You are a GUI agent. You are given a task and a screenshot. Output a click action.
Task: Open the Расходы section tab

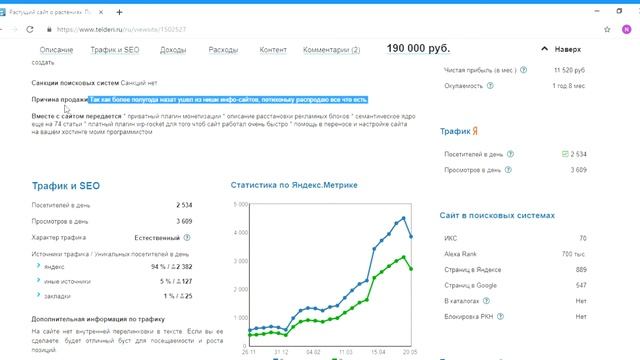click(x=223, y=50)
